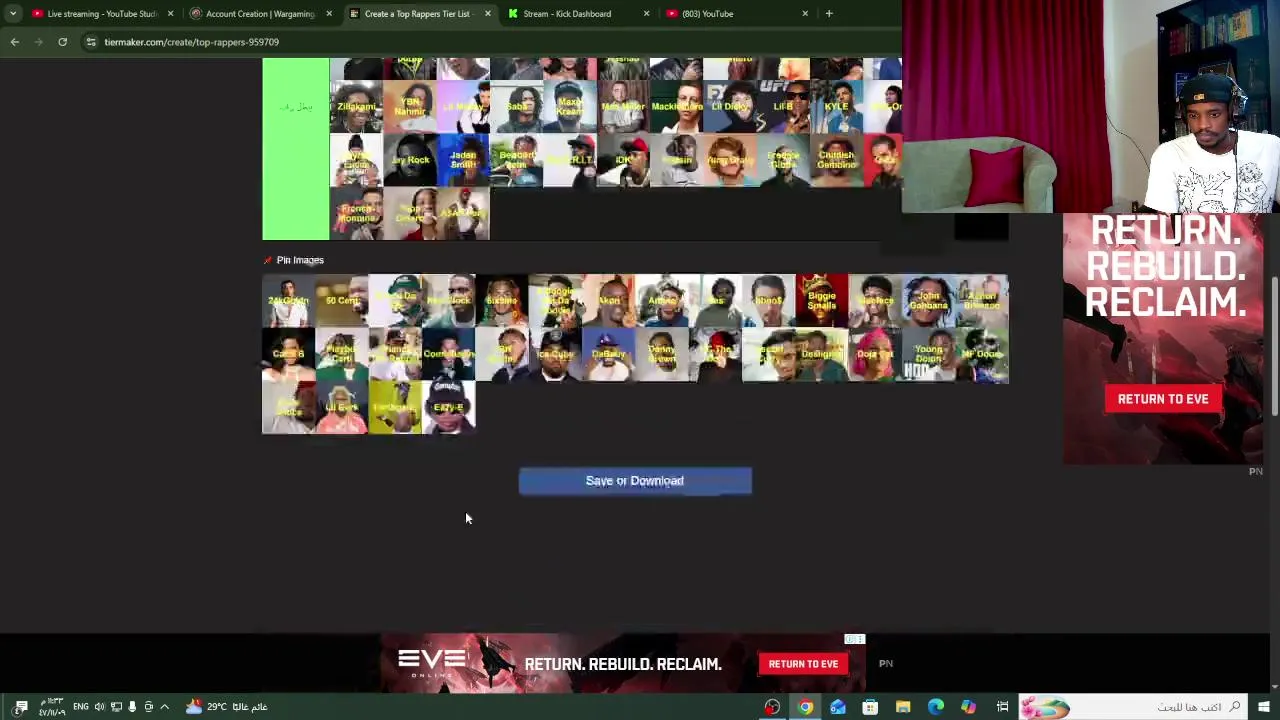Select the Ice Cube image
This screenshot has height=720, width=1280.
555,355
